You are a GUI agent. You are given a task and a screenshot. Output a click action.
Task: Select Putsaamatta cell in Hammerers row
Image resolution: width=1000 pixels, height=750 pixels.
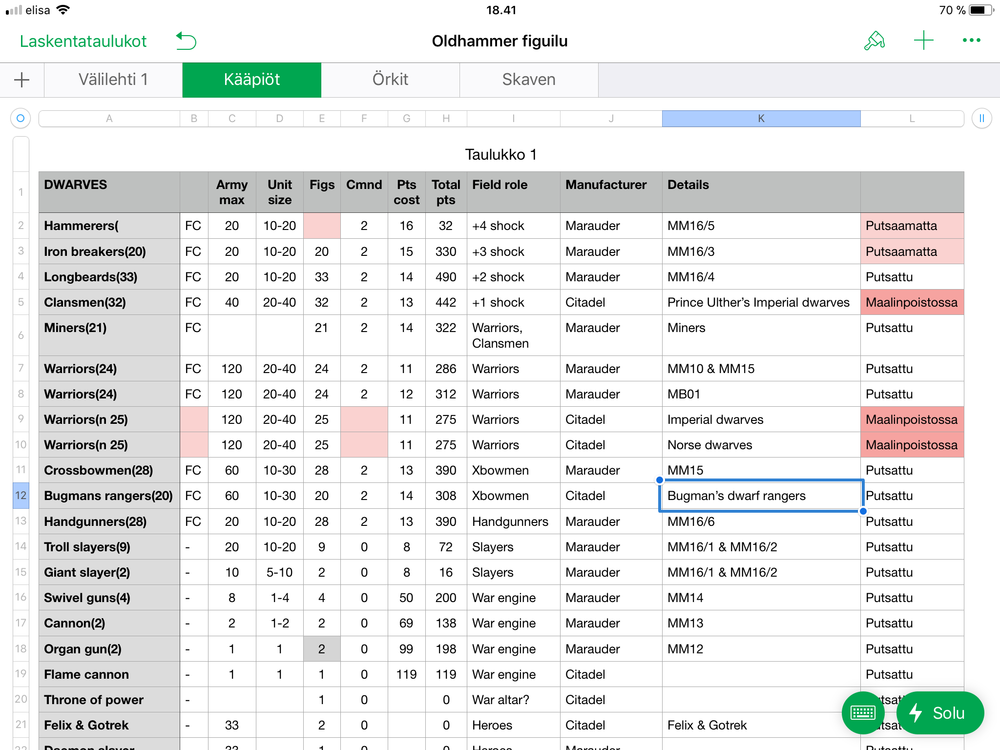(912, 226)
